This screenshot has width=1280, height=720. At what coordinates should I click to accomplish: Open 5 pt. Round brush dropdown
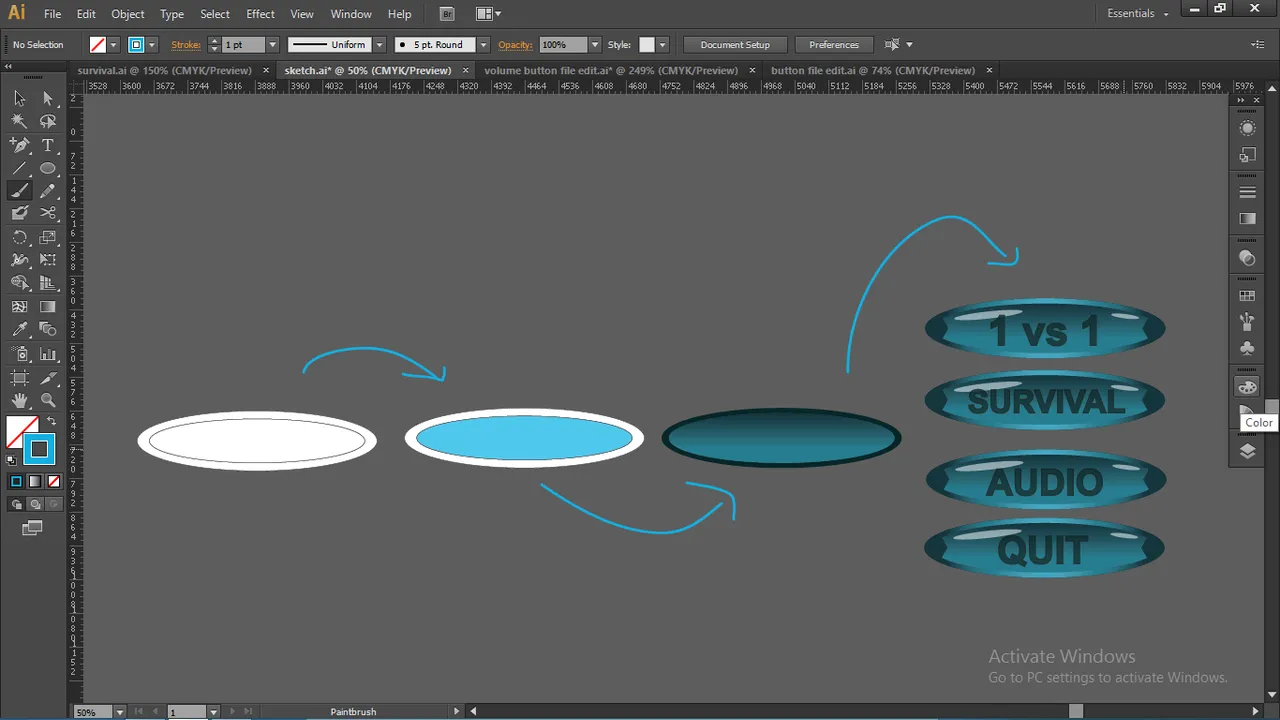pyautogui.click(x=484, y=45)
